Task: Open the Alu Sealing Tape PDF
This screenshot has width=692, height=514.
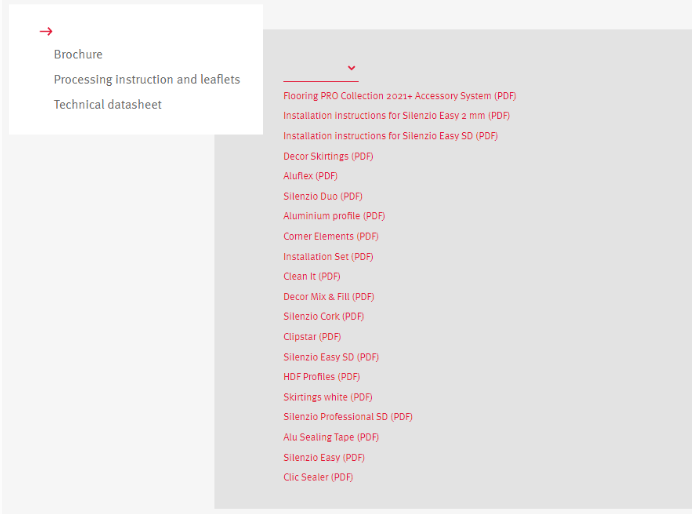Action: 331,437
